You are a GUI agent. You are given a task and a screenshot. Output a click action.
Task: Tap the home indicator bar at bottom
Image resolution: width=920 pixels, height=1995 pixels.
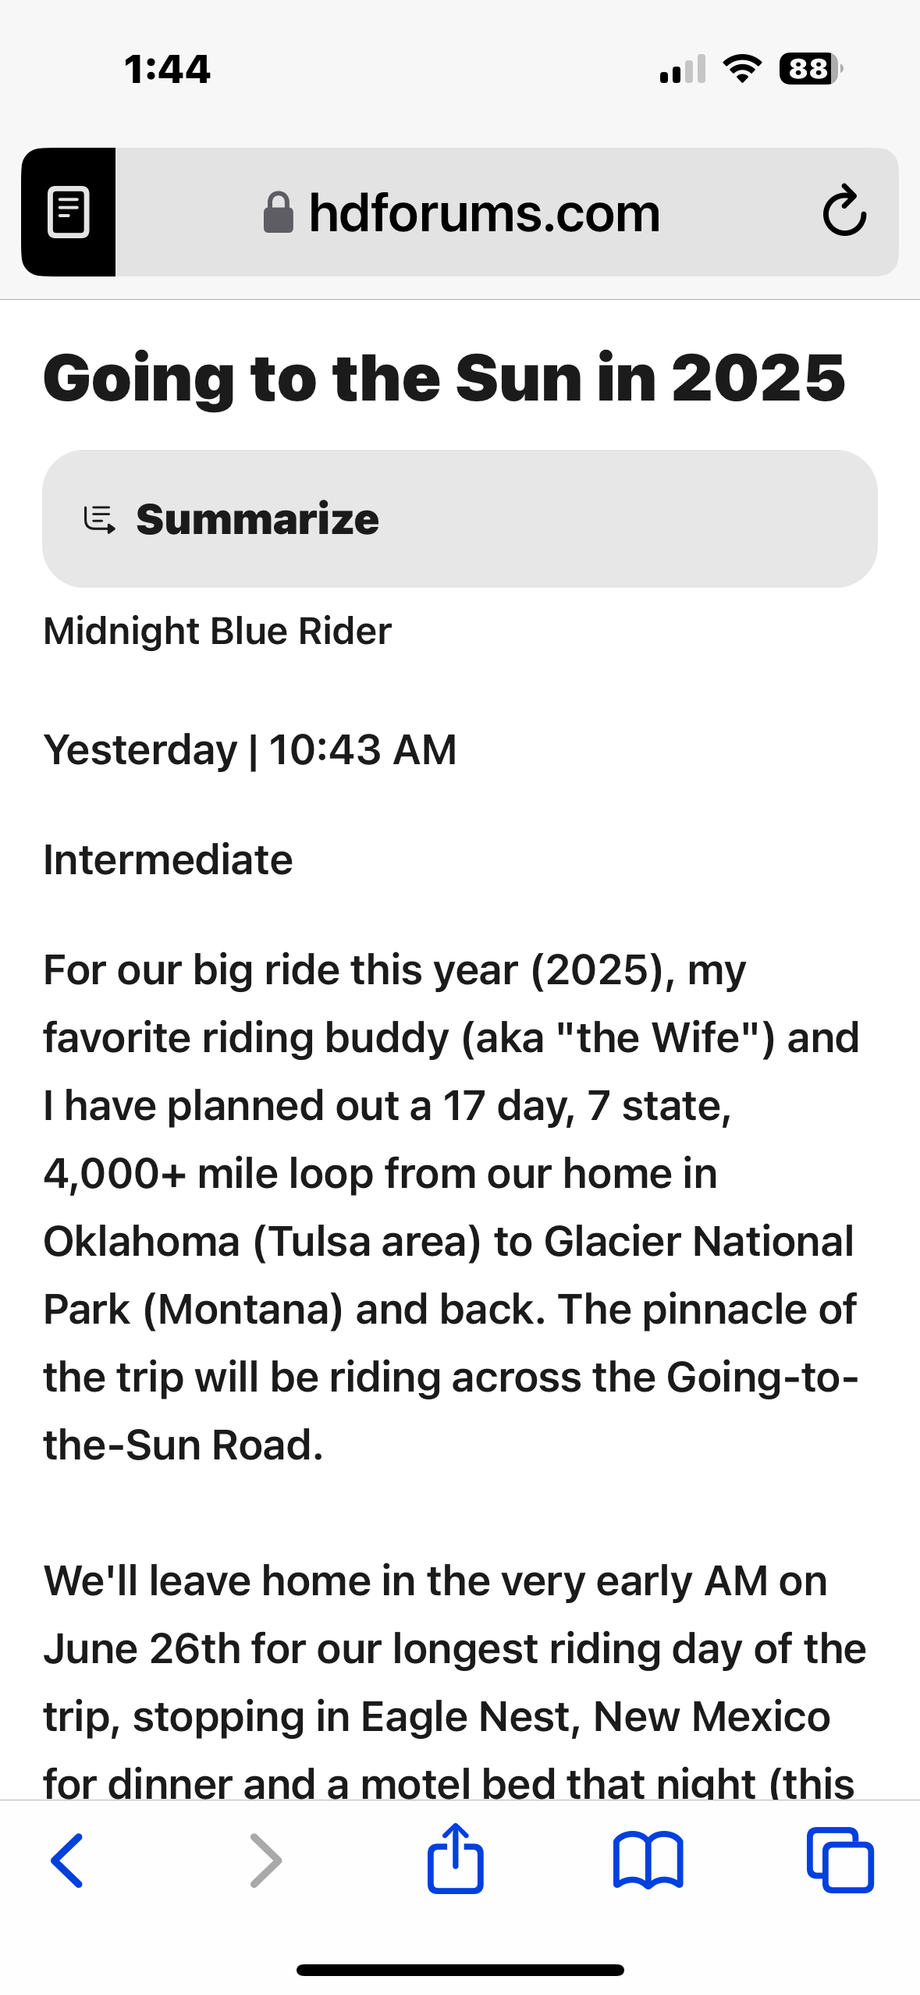tap(460, 1970)
